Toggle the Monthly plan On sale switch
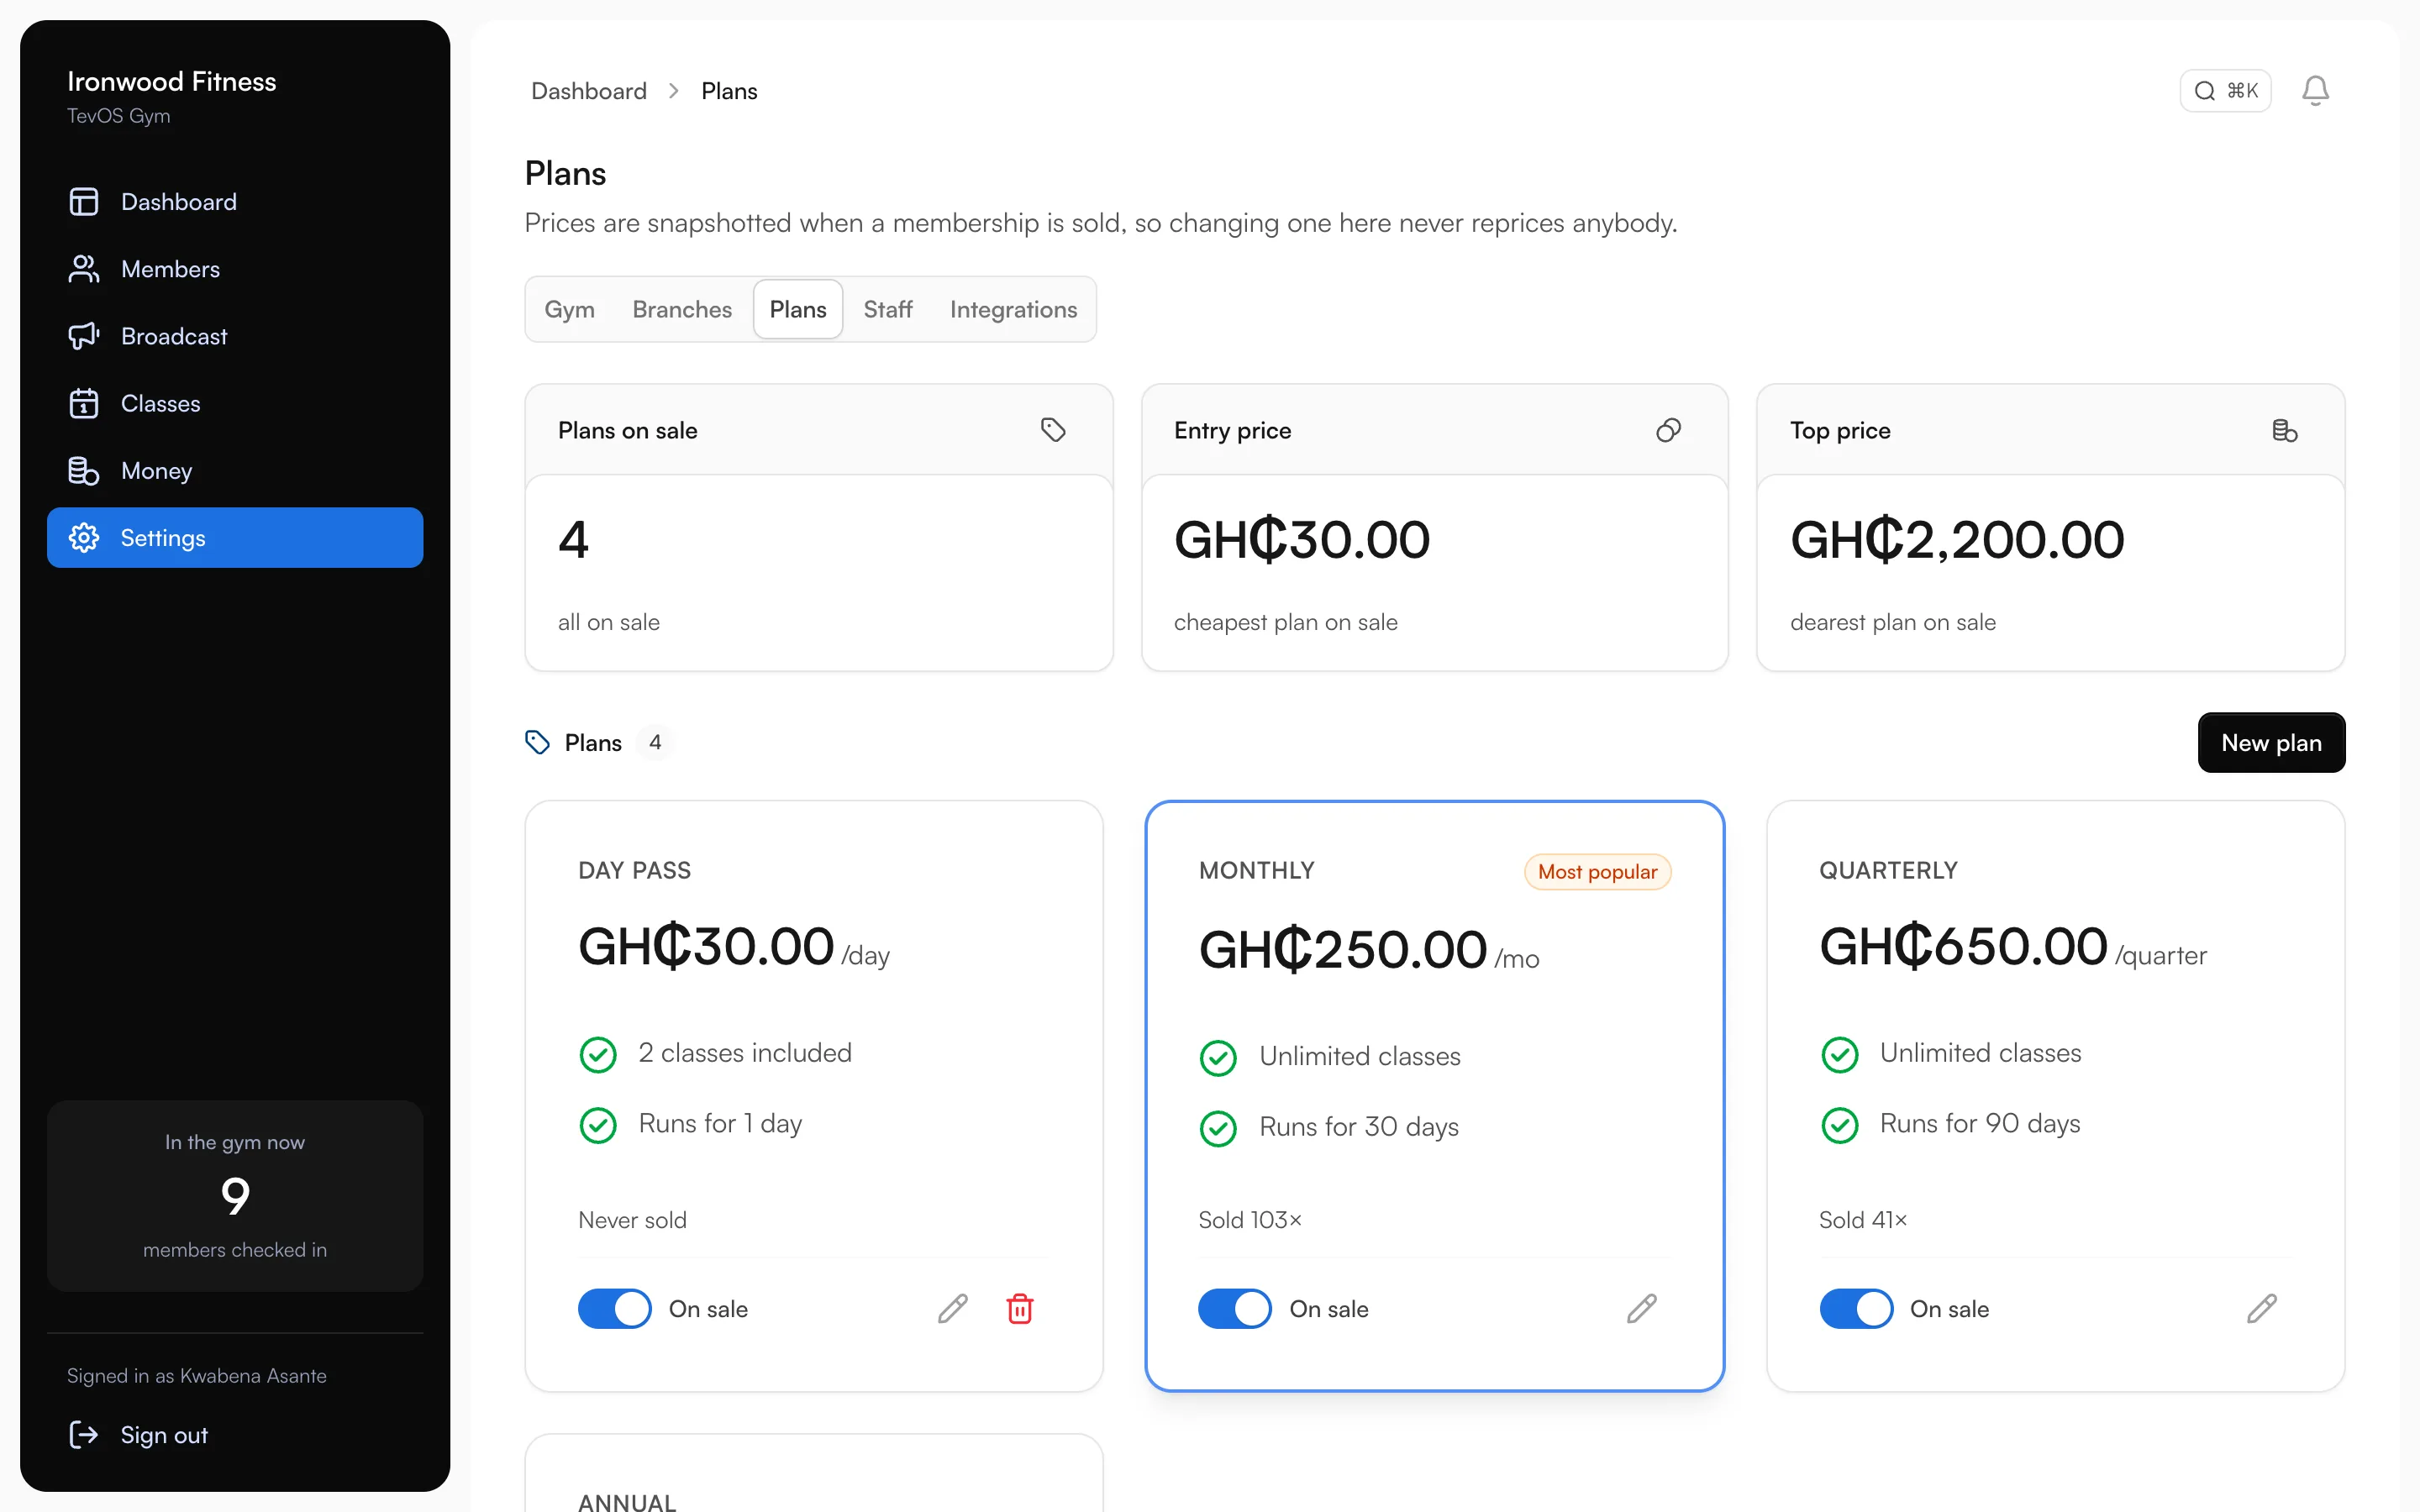Image resolution: width=2420 pixels, height=1512 pixels. (x=1234, y=1308)
